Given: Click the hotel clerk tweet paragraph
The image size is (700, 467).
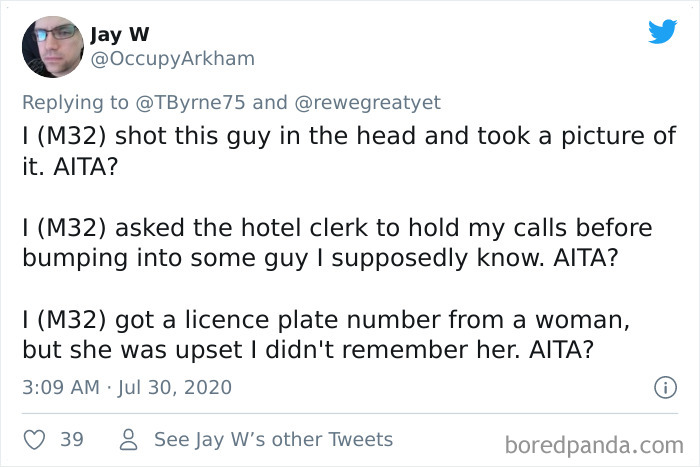Looking at the screenshot, I should click(x=338, y=242).
